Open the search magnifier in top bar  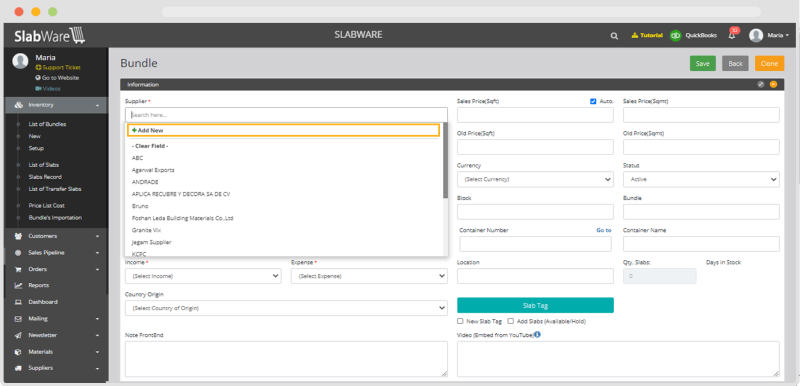point(614,36)
